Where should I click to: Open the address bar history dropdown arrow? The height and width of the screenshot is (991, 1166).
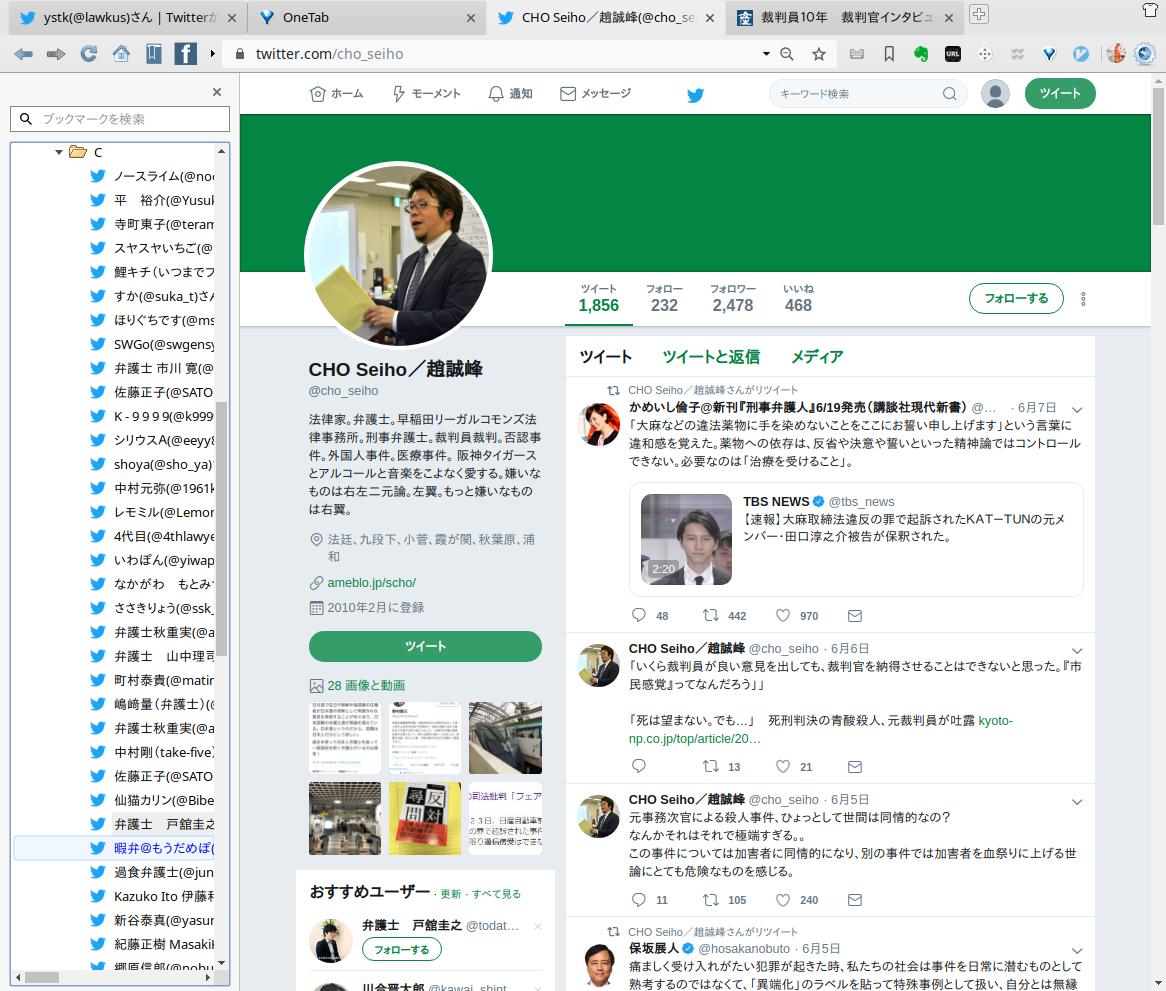[x=766, y=54]
